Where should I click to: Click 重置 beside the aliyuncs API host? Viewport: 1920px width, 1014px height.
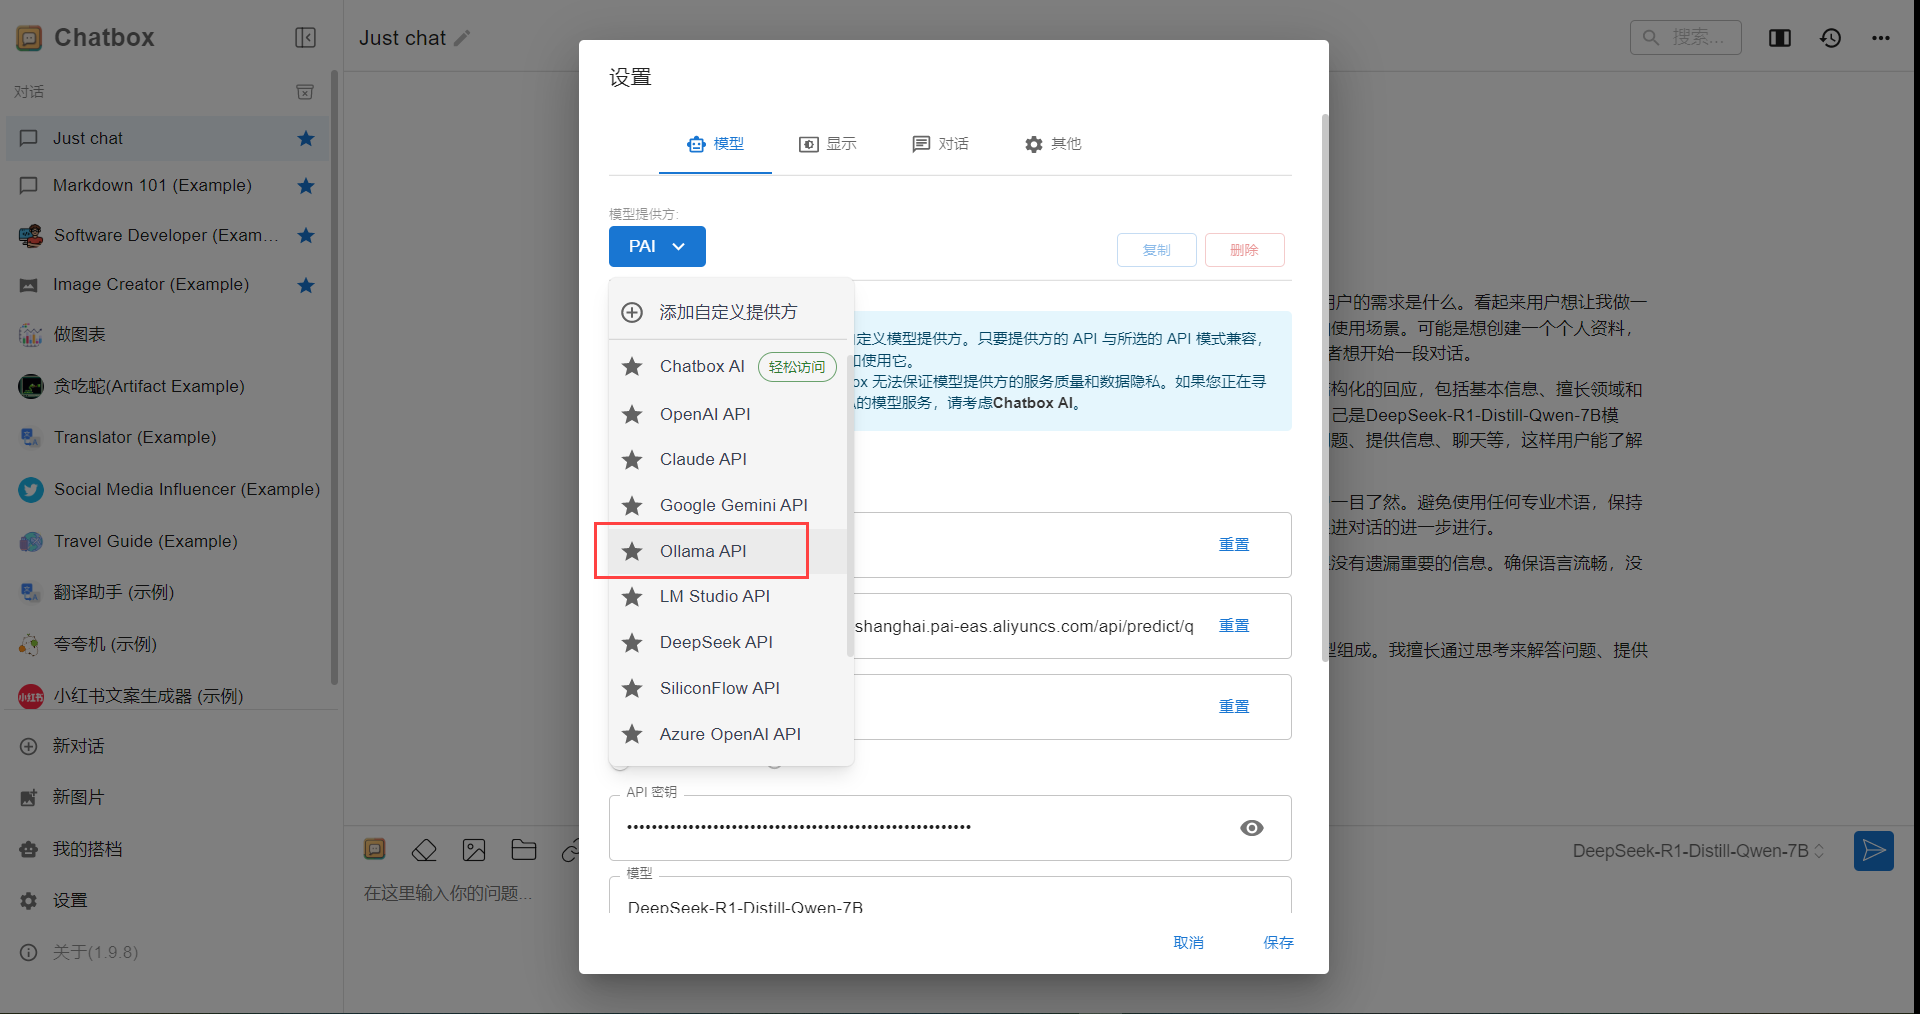point(1234,626)
